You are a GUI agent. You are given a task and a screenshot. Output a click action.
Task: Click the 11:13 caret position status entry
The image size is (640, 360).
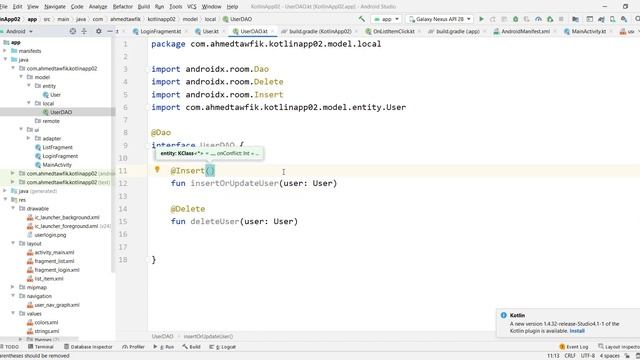(x=553, y=356)
